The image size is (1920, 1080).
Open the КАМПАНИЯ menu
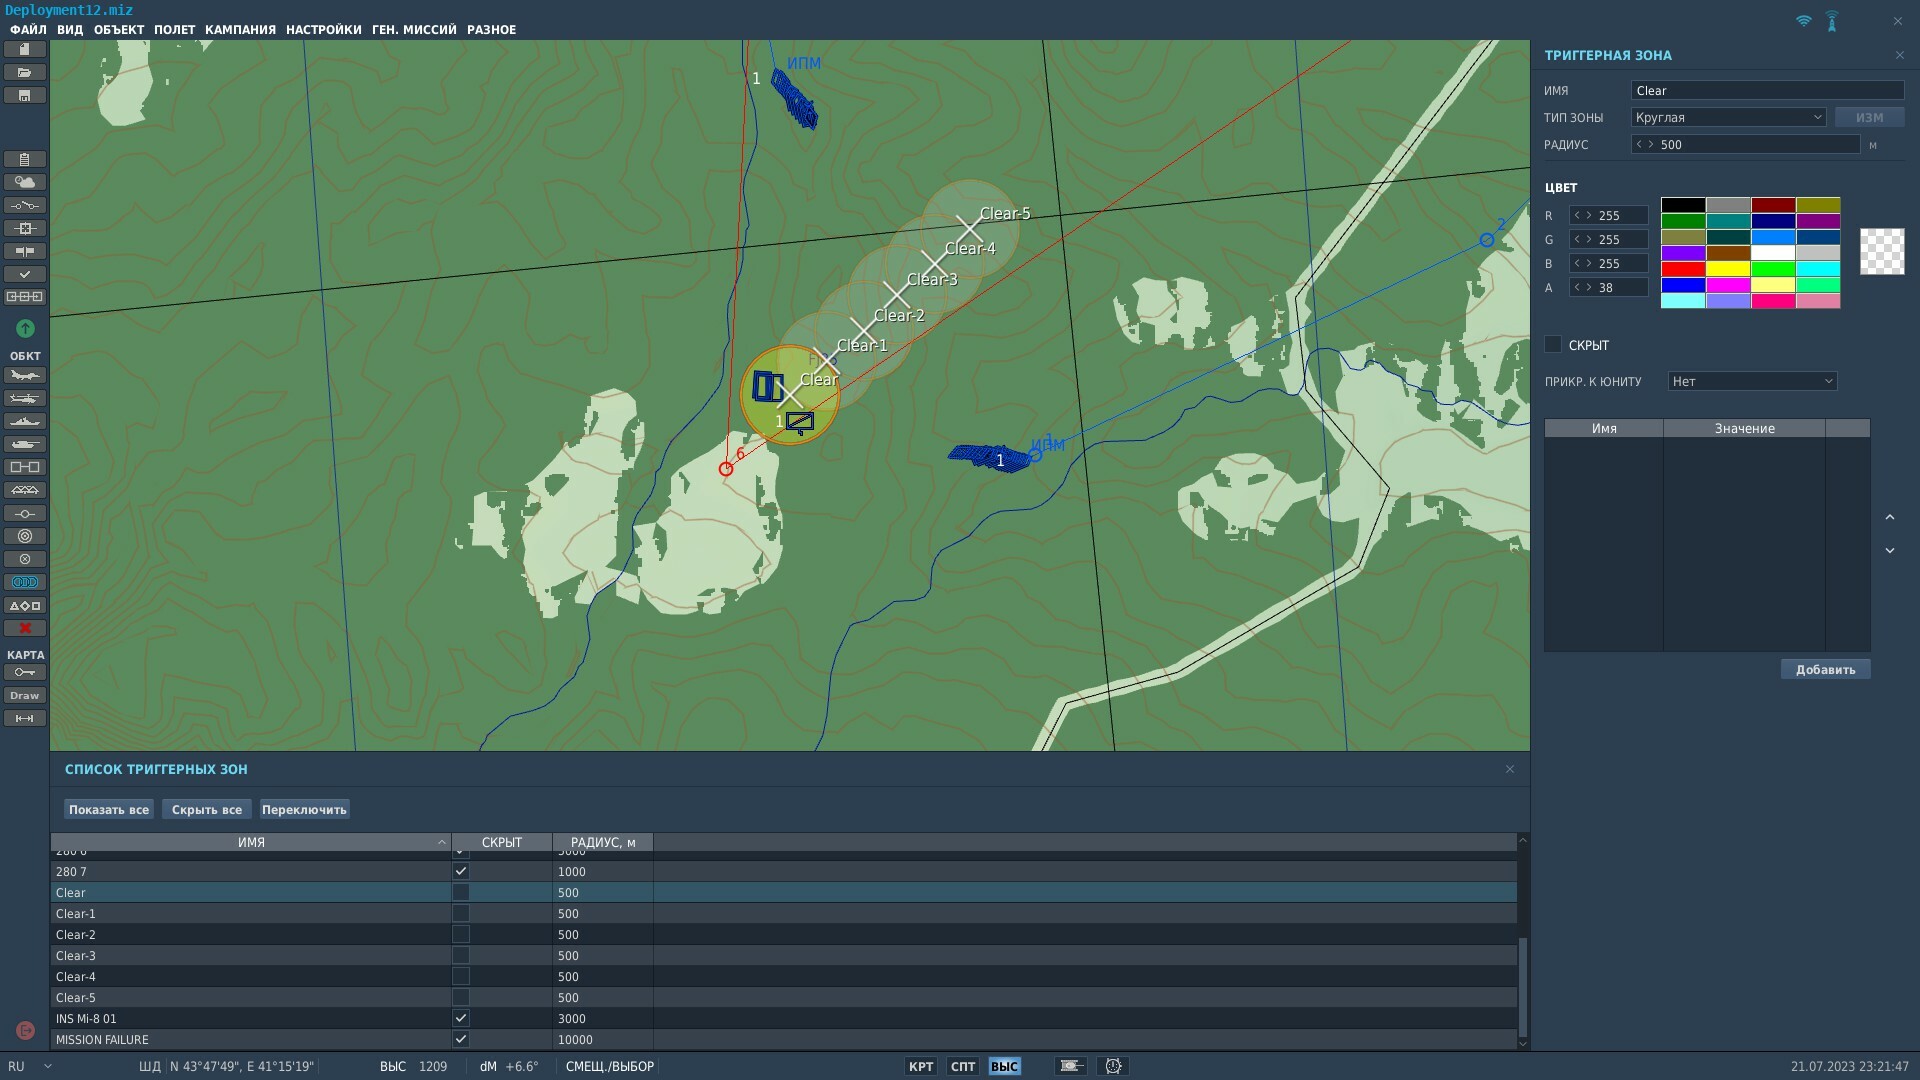(x=240, y=29)
